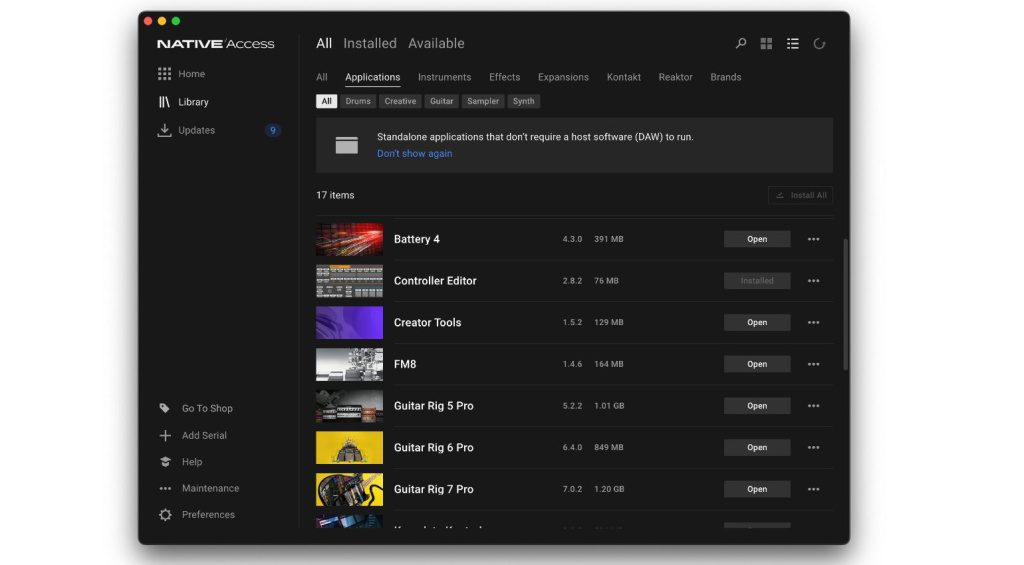
Task: Select the Drums filter chip
Action: [x=358, y=101]
